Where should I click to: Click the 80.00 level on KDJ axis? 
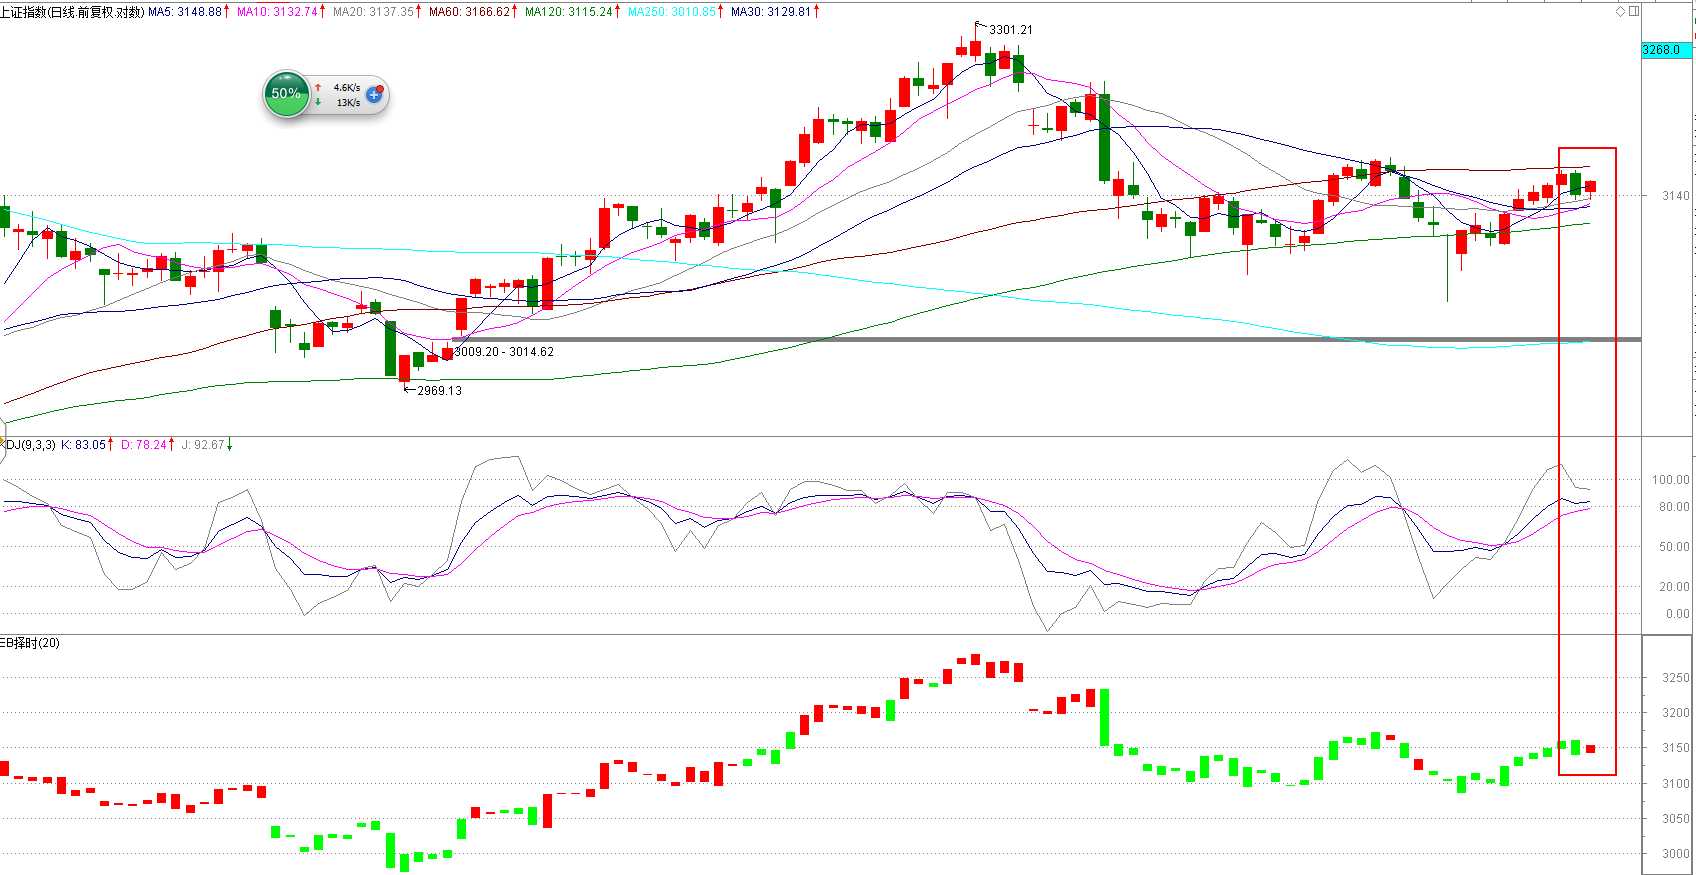(1674, 507)
